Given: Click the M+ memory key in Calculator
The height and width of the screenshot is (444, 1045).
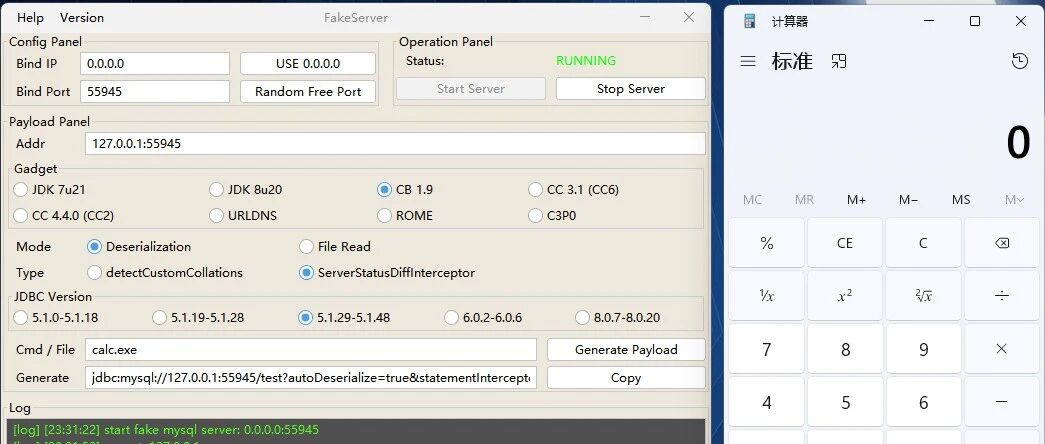Looking at the screenshot, I should (856, 200).
